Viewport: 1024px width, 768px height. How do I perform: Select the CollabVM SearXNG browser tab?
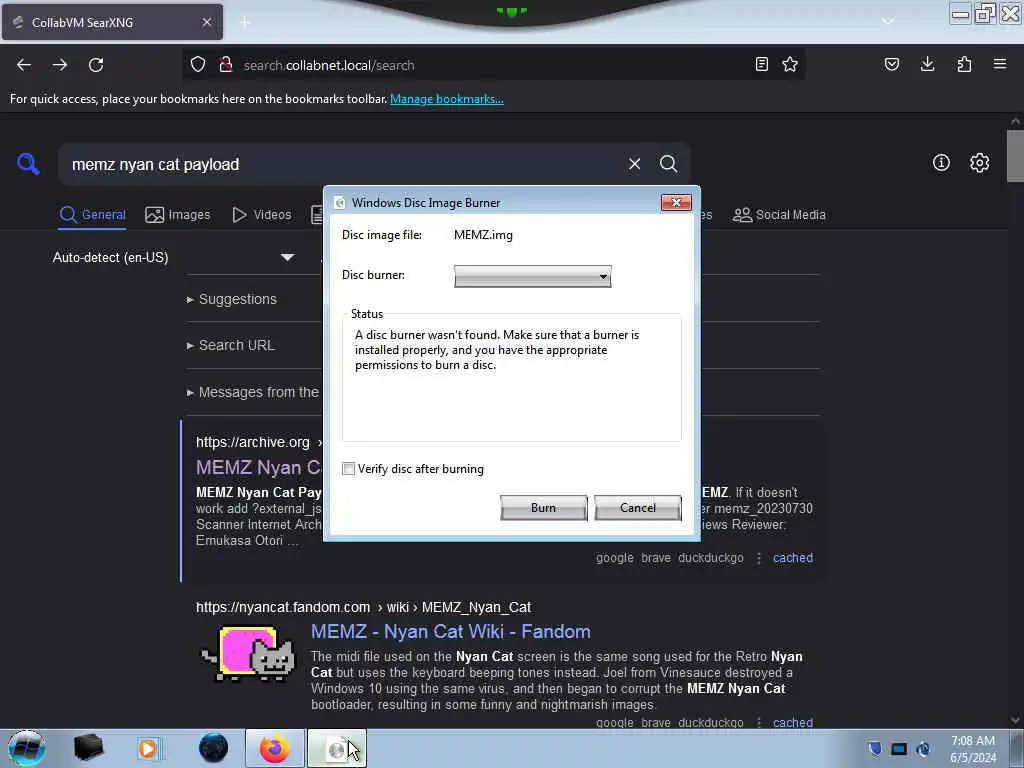[112, 22]
